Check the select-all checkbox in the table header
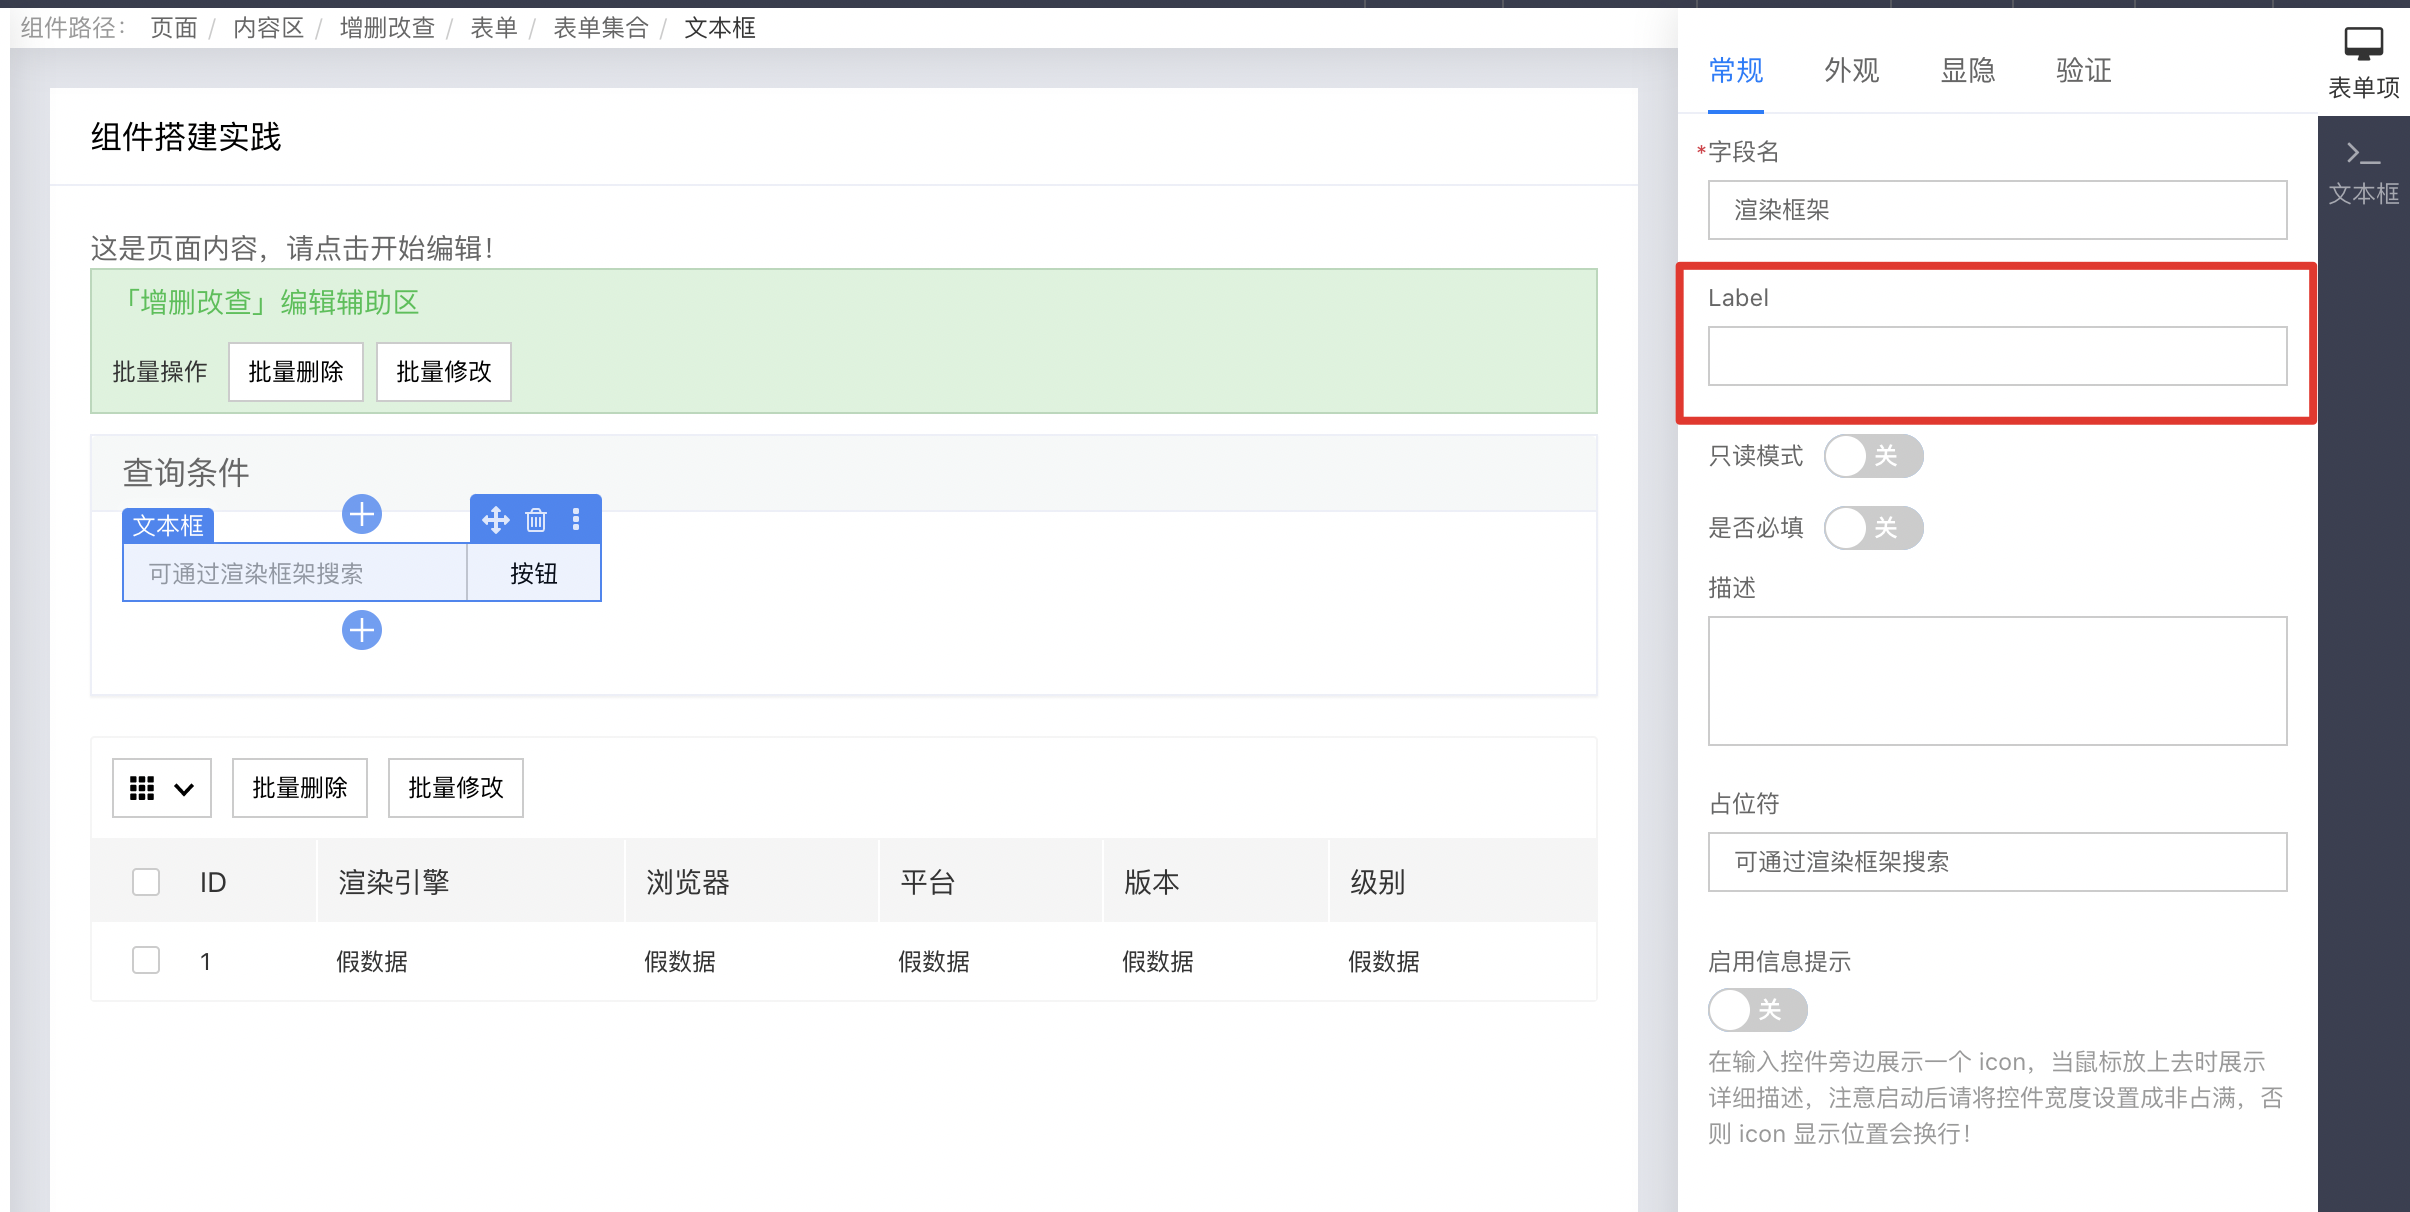 [x=146, y=882]
